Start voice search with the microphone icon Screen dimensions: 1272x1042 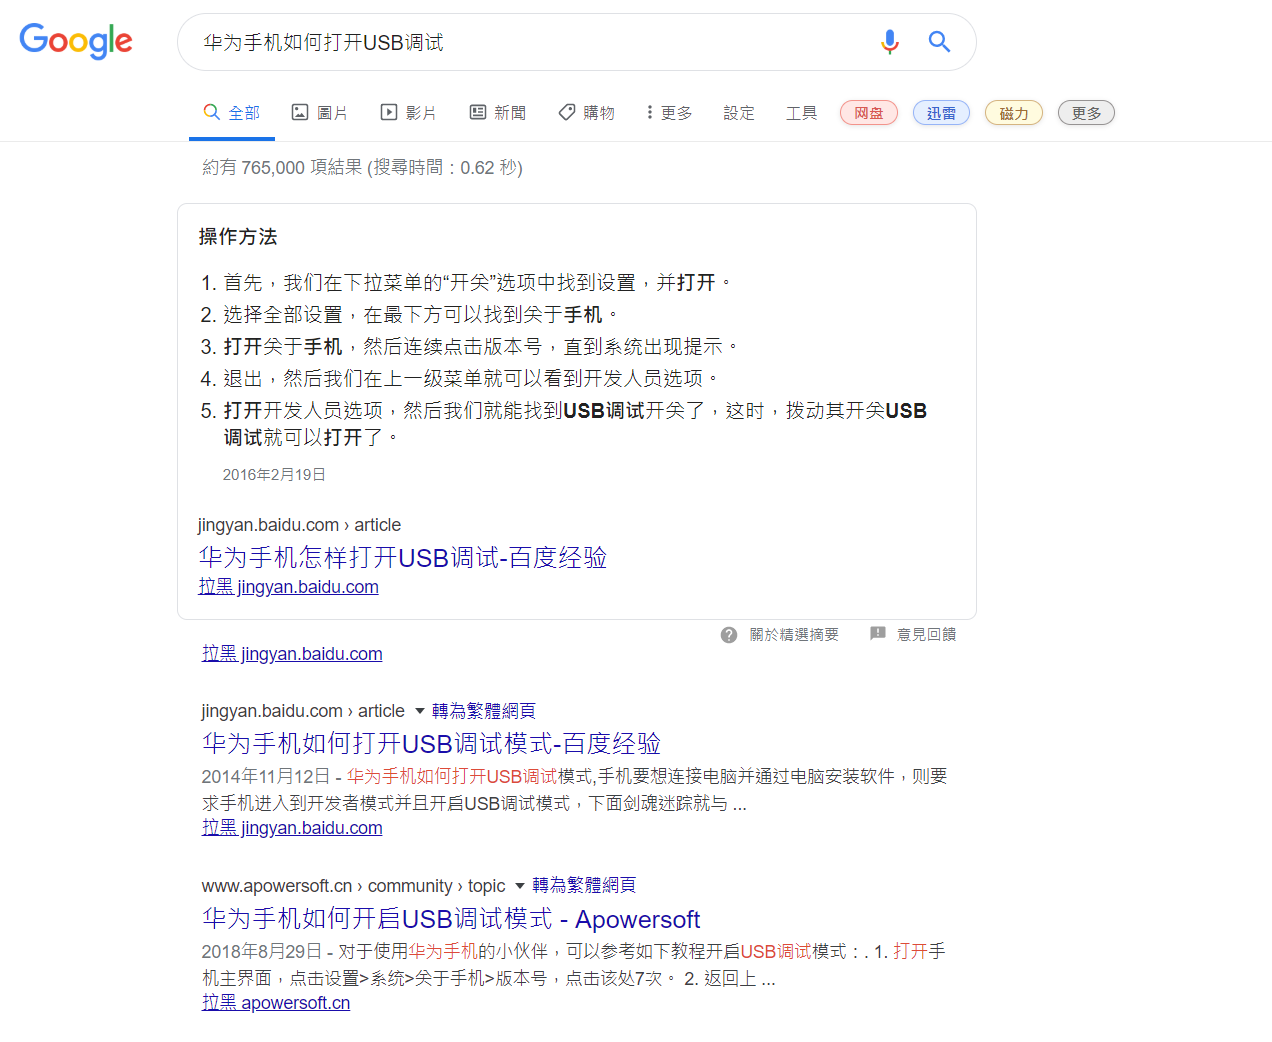tap(889, 42)
